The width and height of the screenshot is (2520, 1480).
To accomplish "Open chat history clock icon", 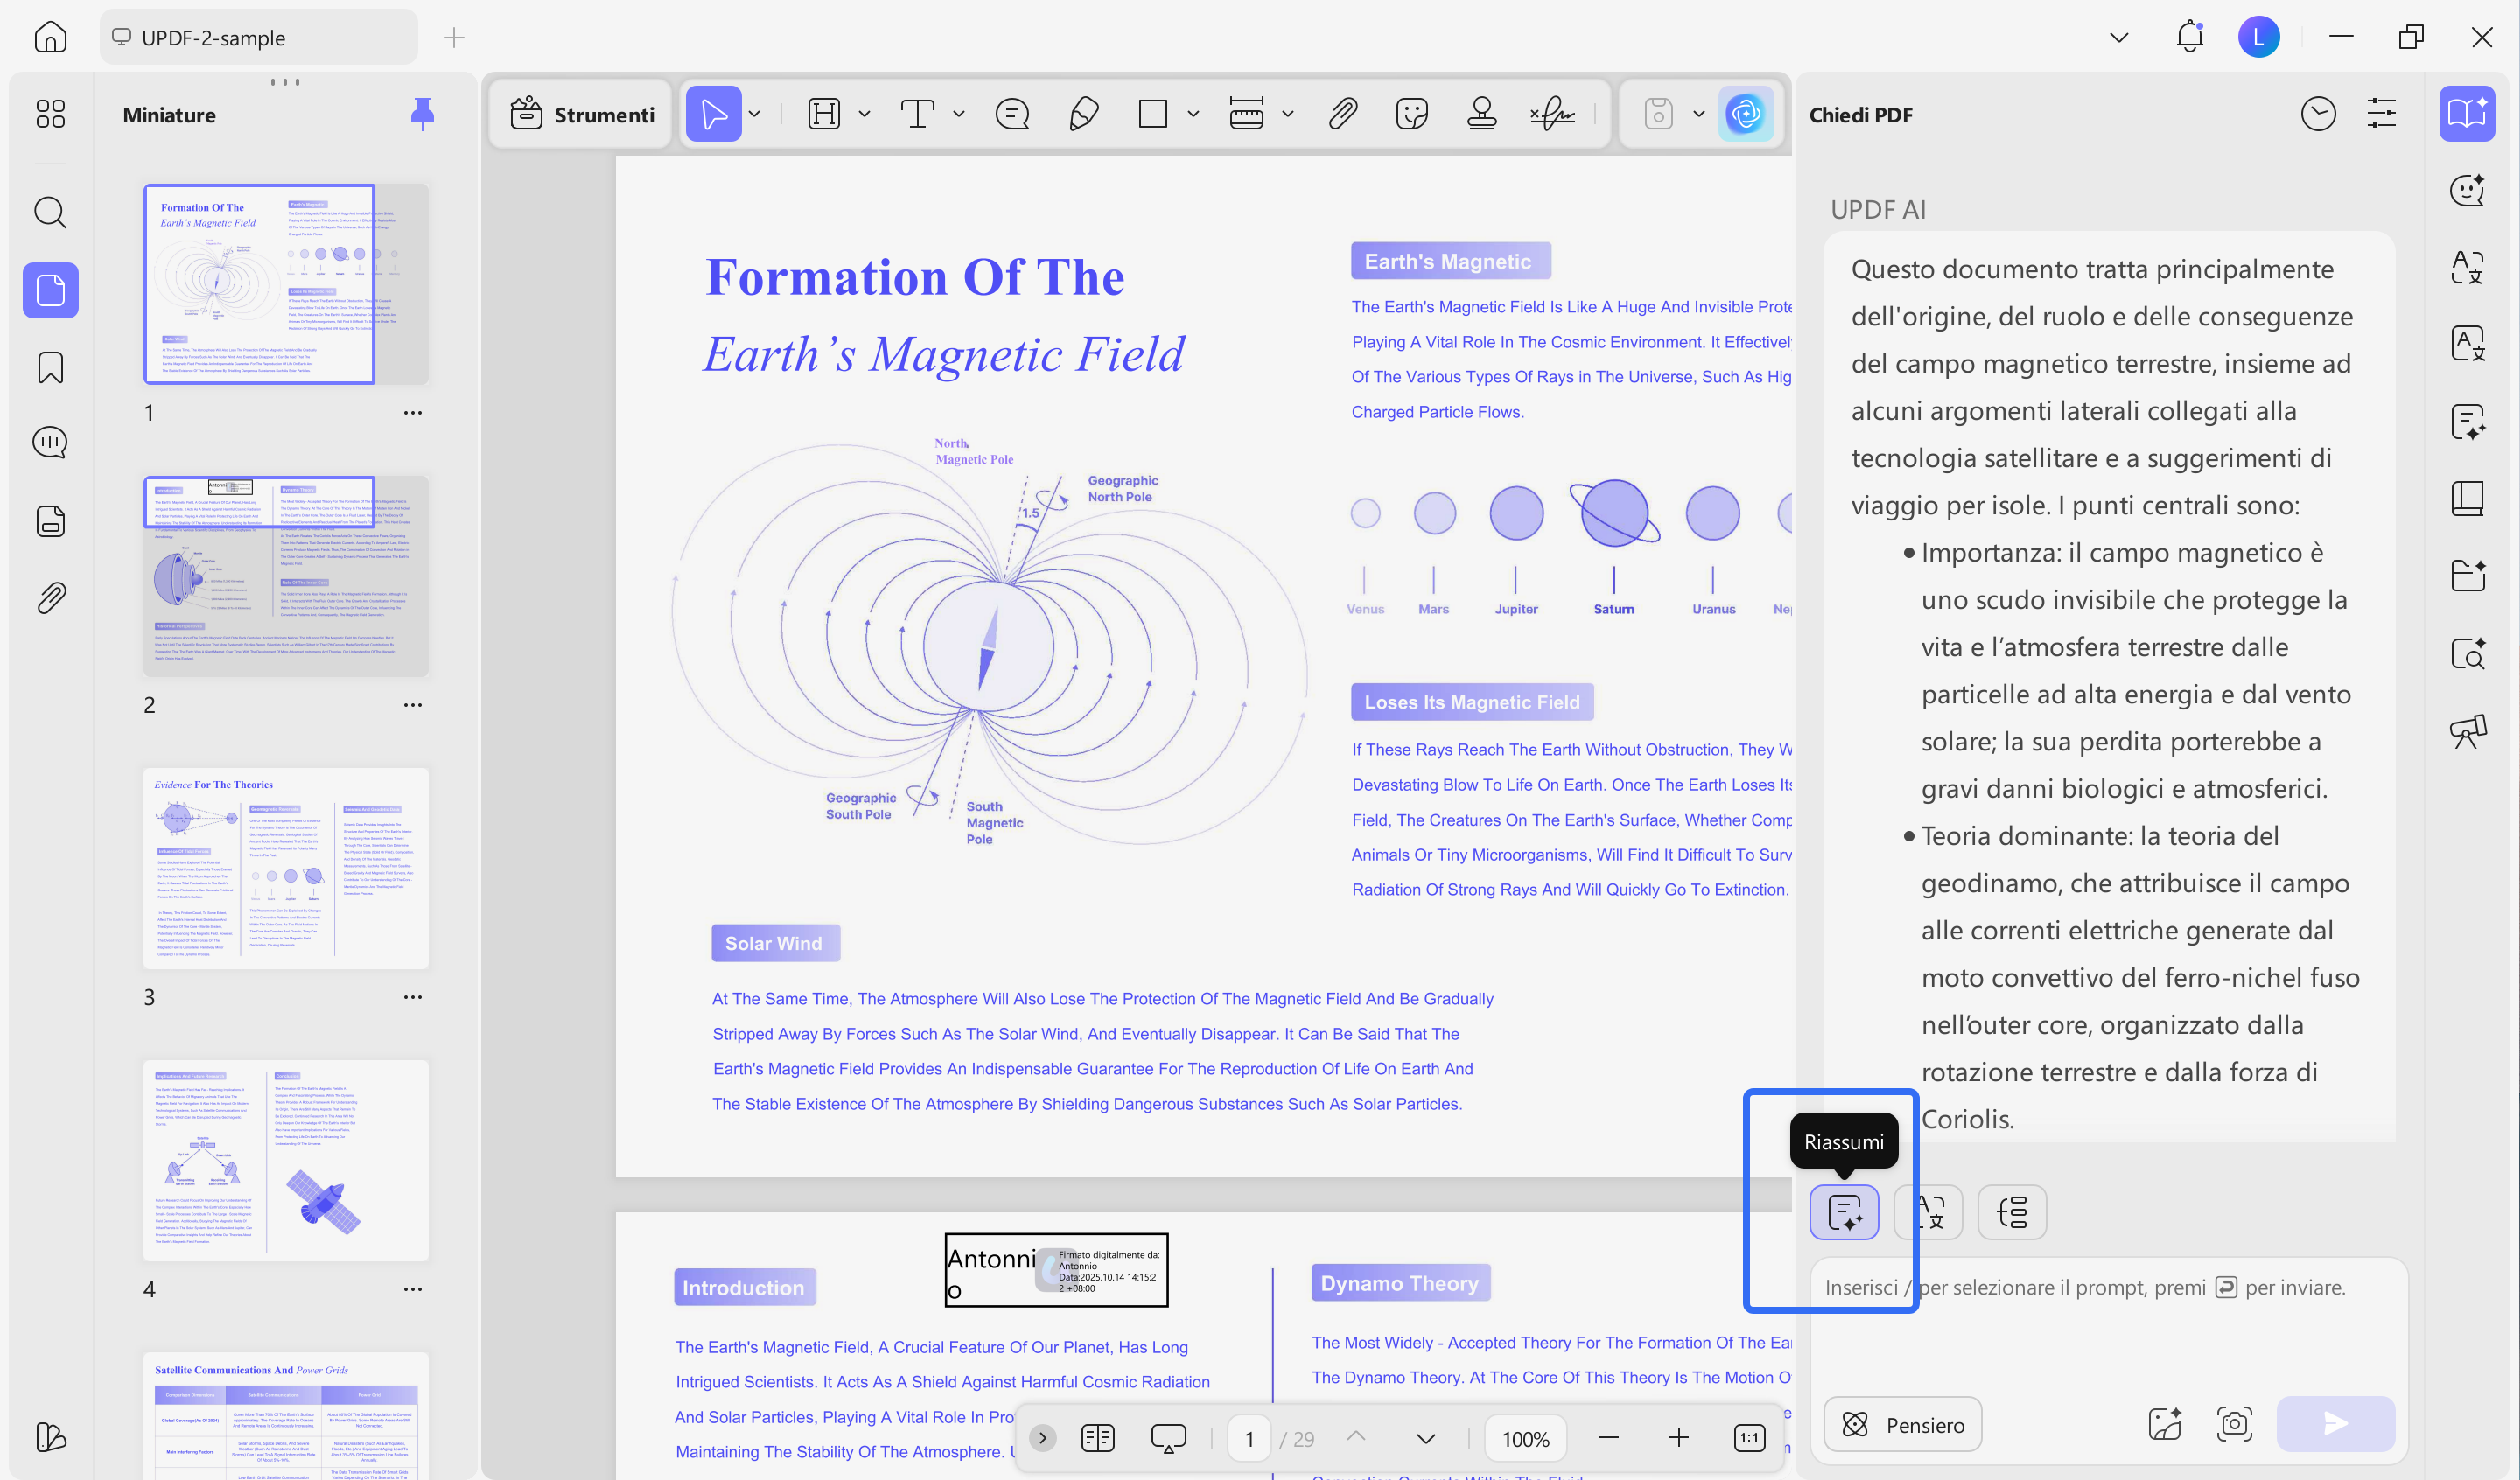I will coord(2317,114).
